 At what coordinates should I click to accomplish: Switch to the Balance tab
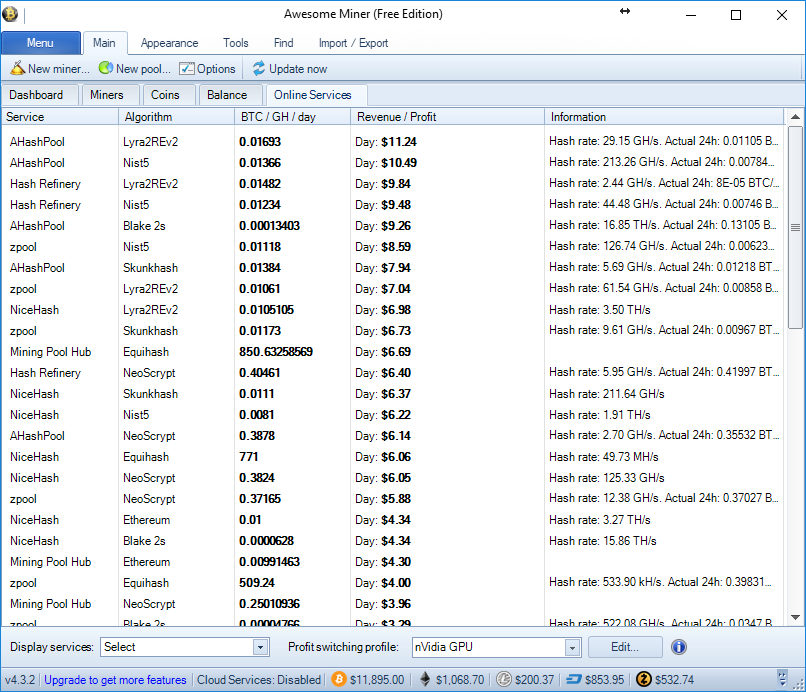click(229, 95)
